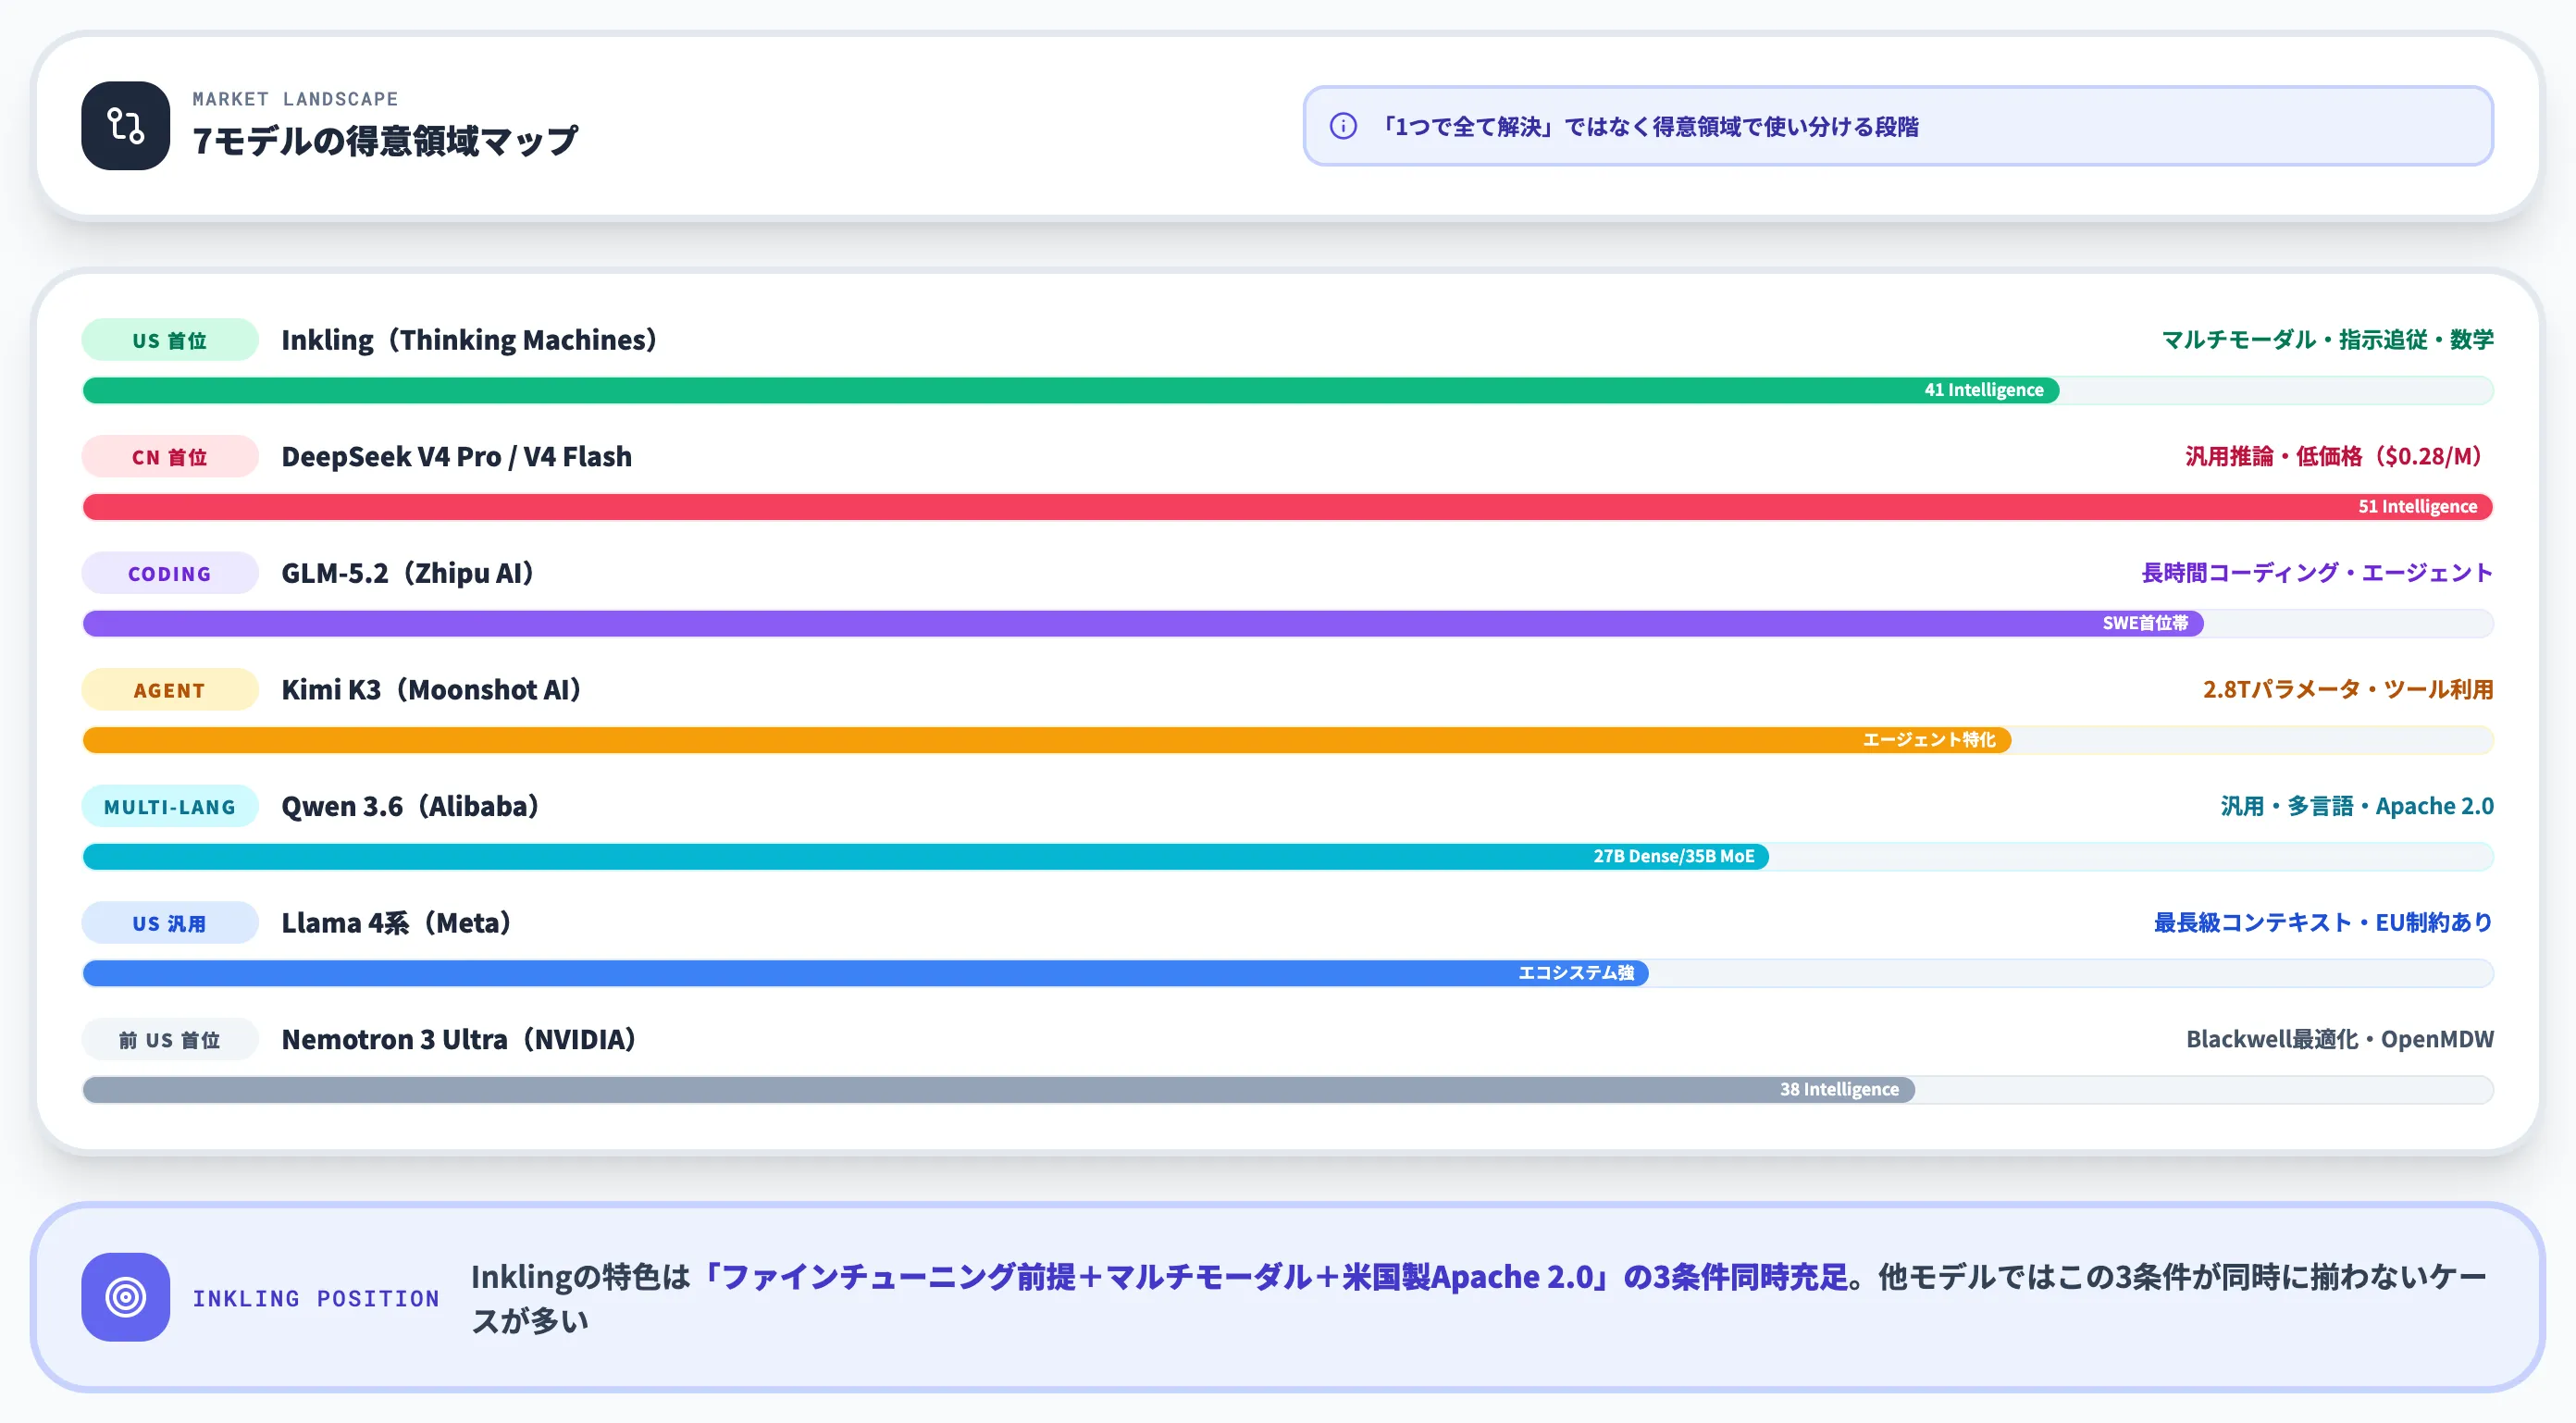Click the マルチモーダル・指示追従・数学 description

coord(2327,340)
